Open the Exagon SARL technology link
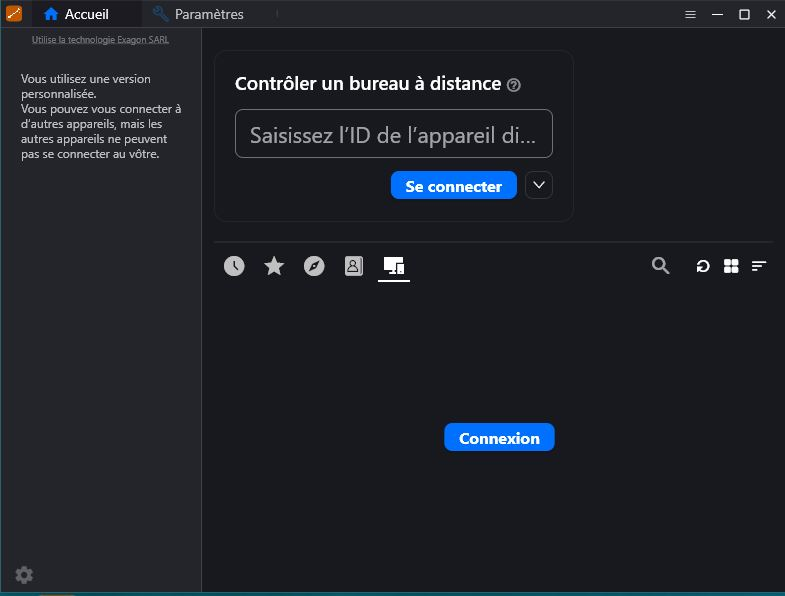Image resolution: width=785 pixels, height=596 pixels. click(x=100, y=40)
